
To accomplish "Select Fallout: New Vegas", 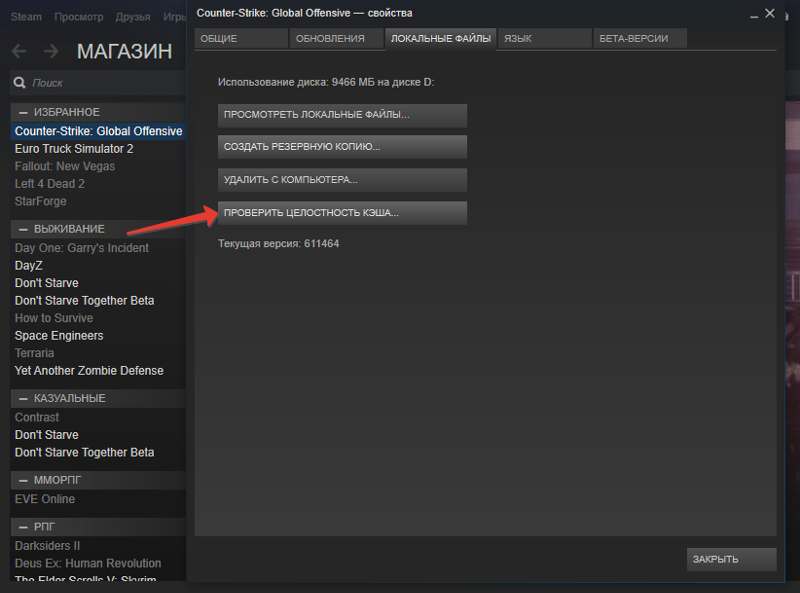I will (x=65, y=166).
